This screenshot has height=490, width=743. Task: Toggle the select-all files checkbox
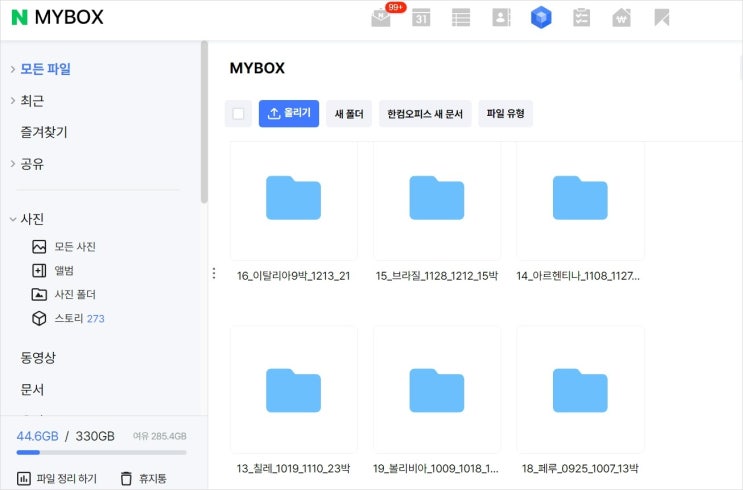[238, 114]
